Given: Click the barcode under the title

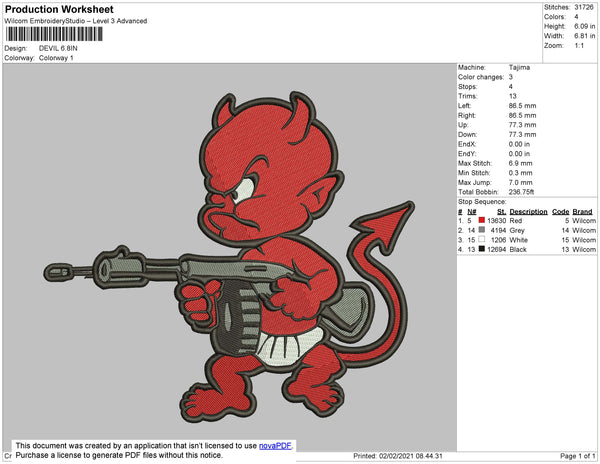Looking at the screenshot, I should coord(54,34).
